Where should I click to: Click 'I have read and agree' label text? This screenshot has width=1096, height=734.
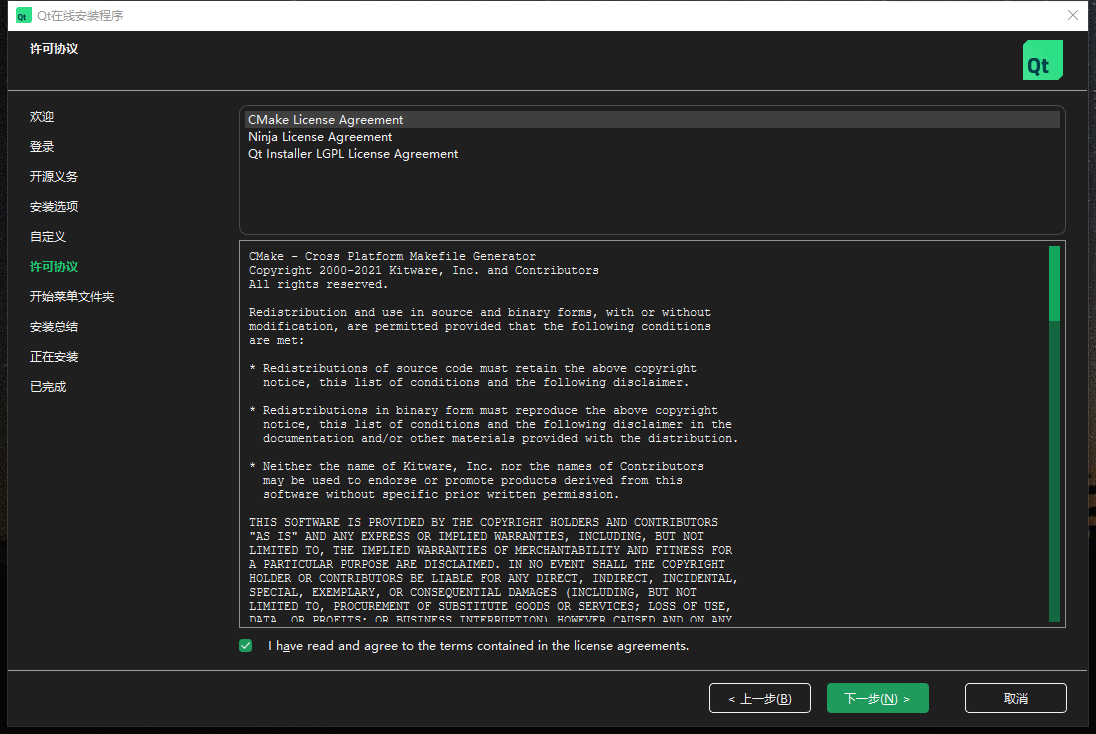(x=478, y=646)
